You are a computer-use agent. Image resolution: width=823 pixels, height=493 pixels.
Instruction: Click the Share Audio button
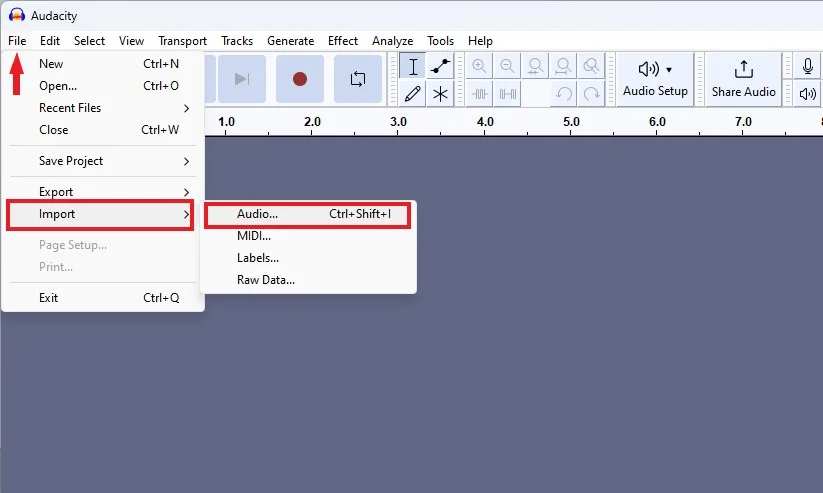point(743,80)
